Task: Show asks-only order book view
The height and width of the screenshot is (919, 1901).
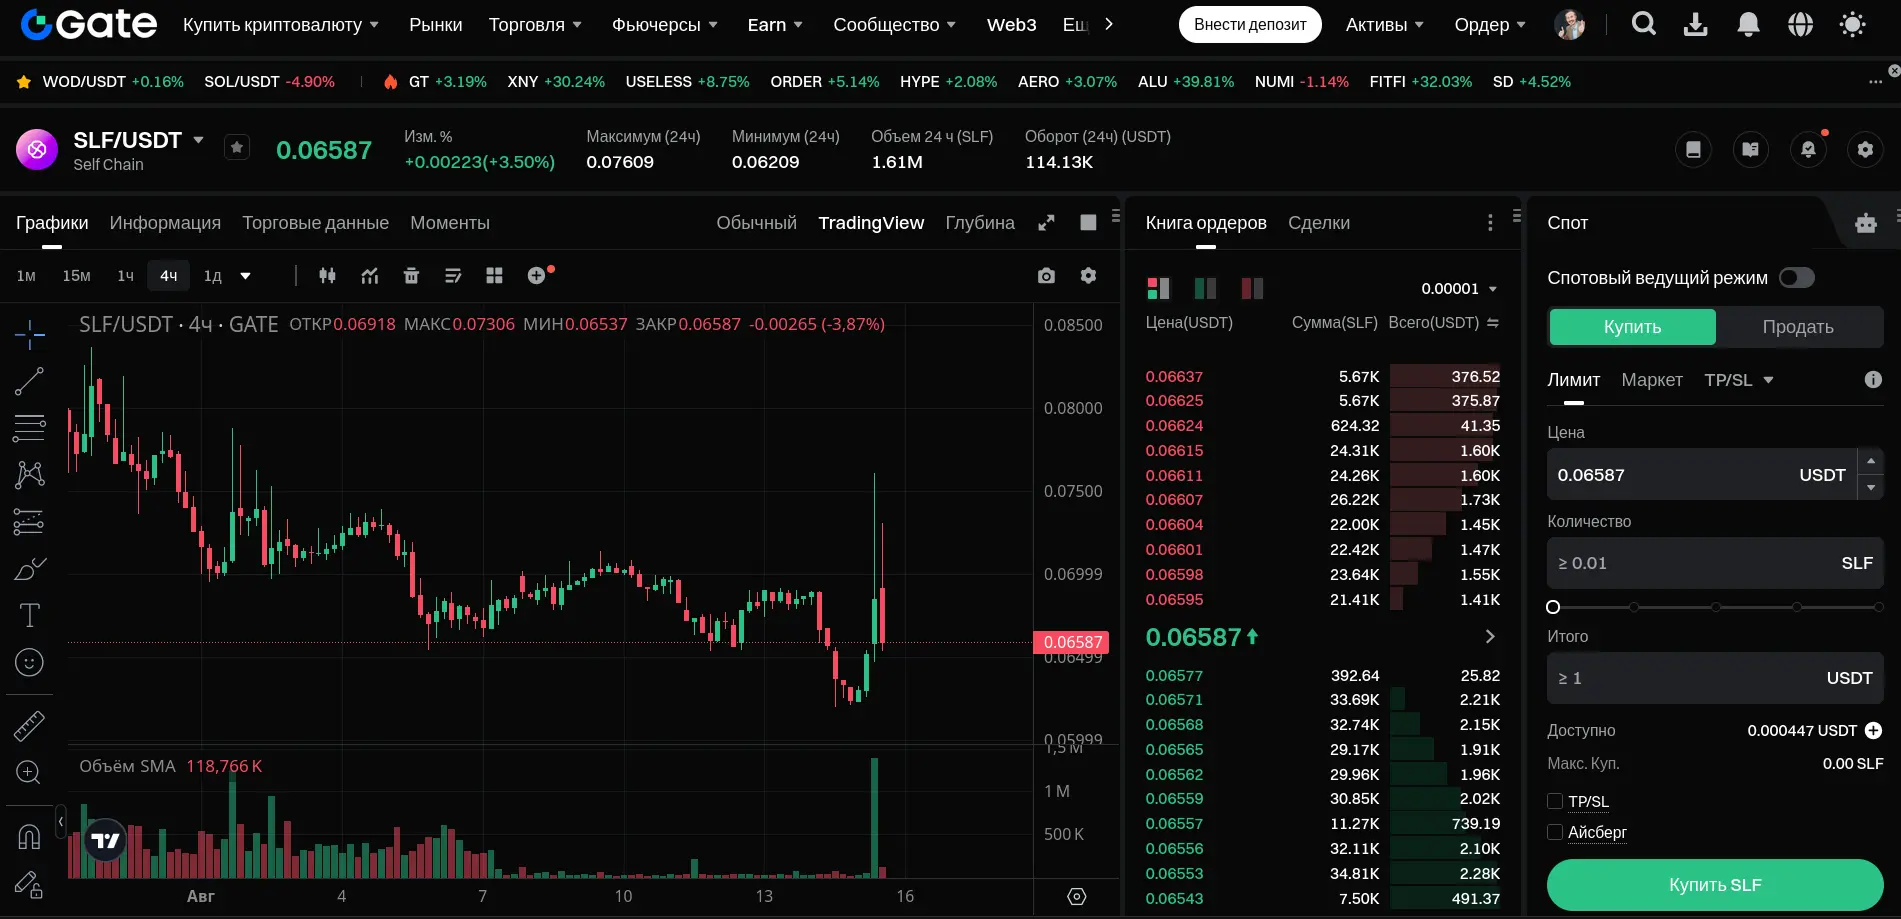Action: click(x=1252, y=288)
